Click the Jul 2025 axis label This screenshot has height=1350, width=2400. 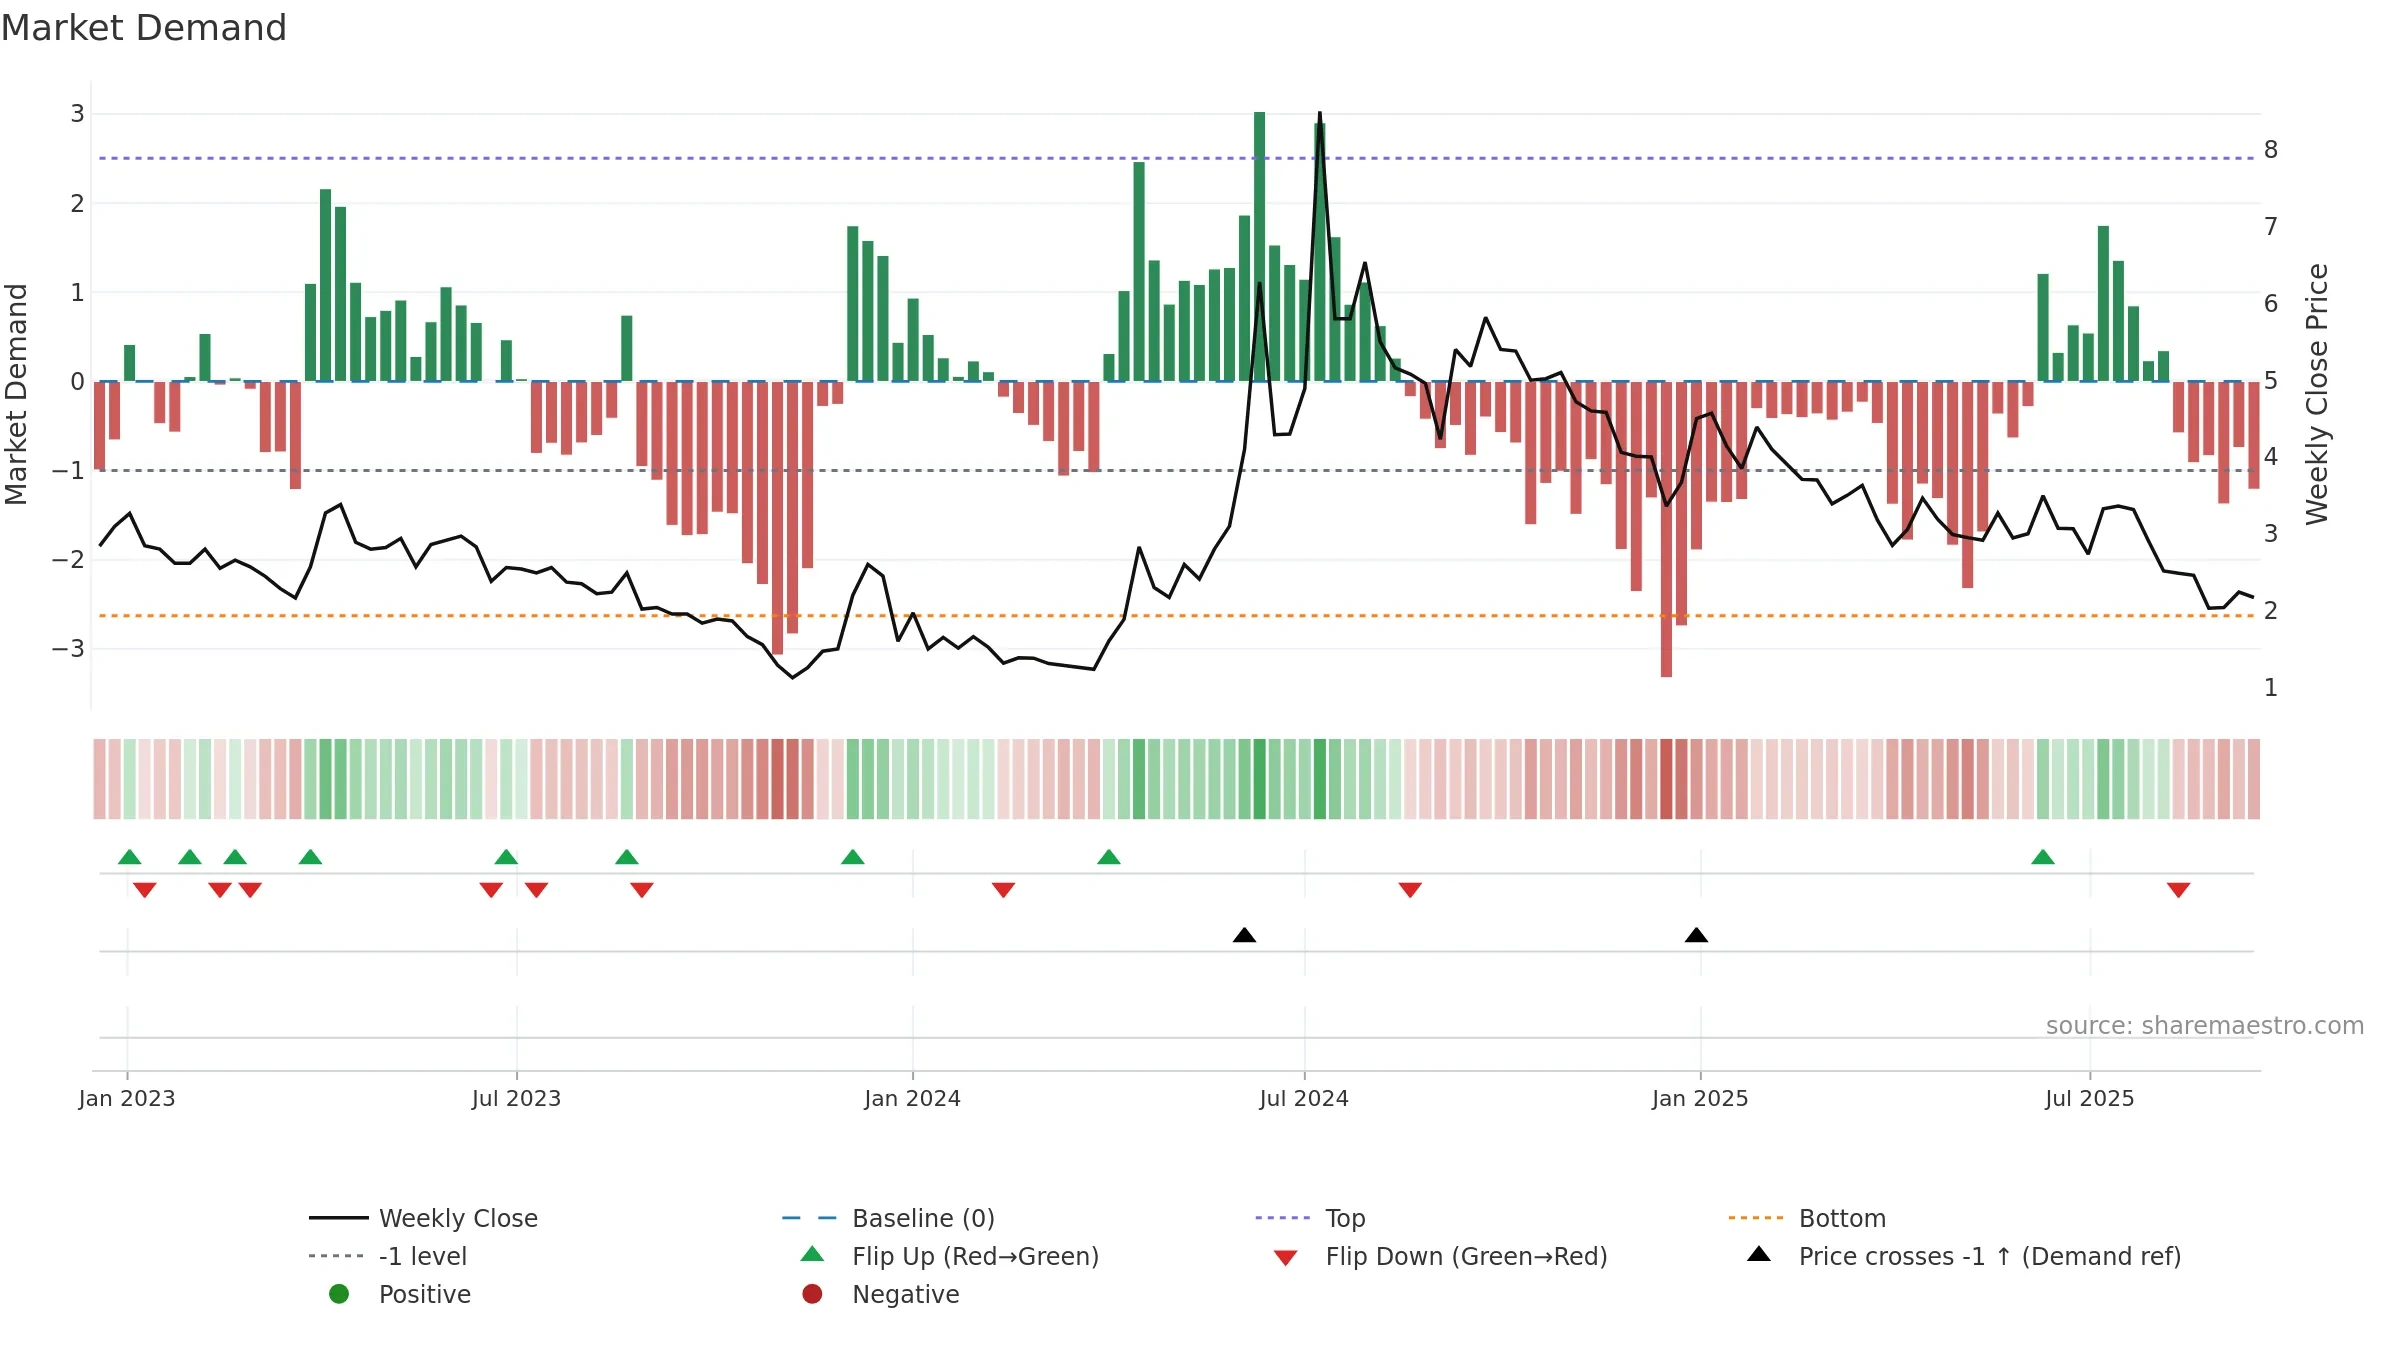point(2090,1099)
